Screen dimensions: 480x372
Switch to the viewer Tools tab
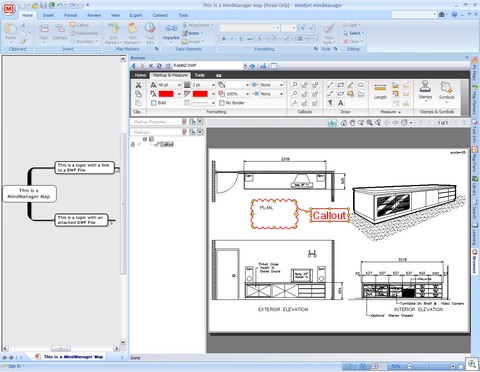(x=200, y=75)
